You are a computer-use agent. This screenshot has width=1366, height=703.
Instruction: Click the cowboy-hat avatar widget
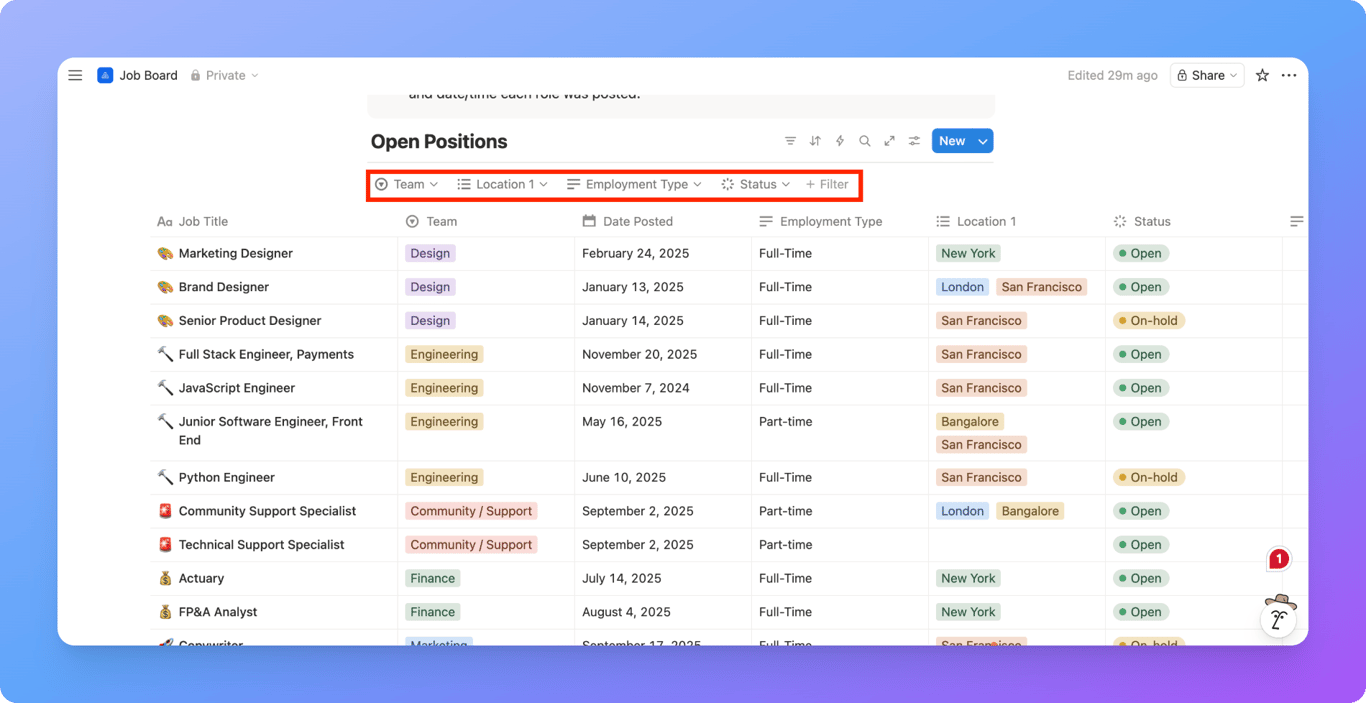pos(1278,618)
